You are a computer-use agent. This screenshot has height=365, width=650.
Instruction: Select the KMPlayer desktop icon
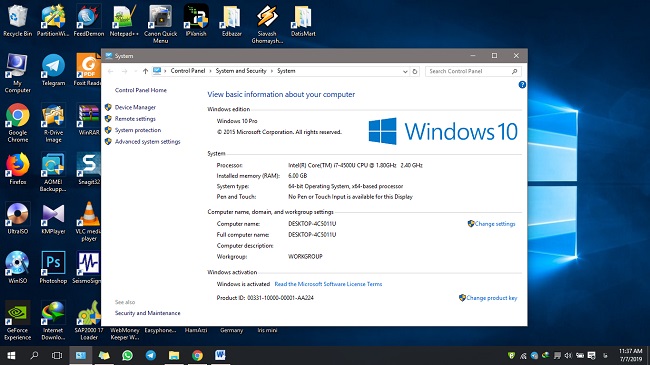(x=53, y=218)
